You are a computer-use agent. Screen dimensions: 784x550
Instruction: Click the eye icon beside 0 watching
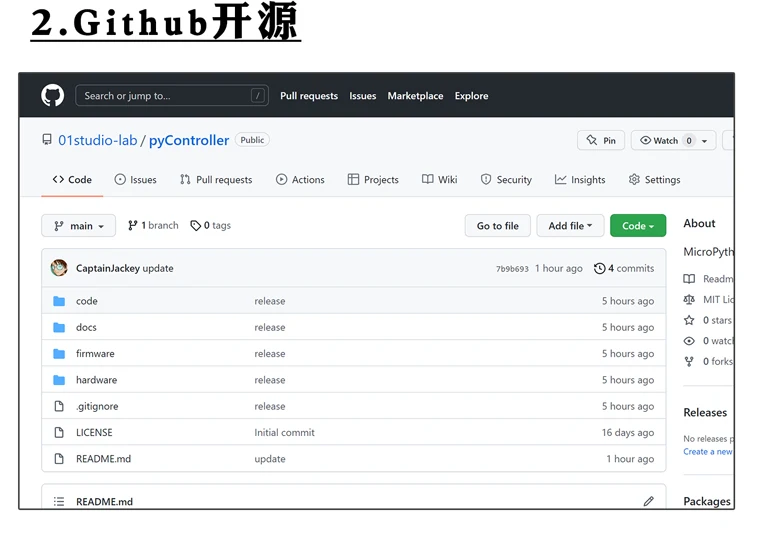click(689, 341)
